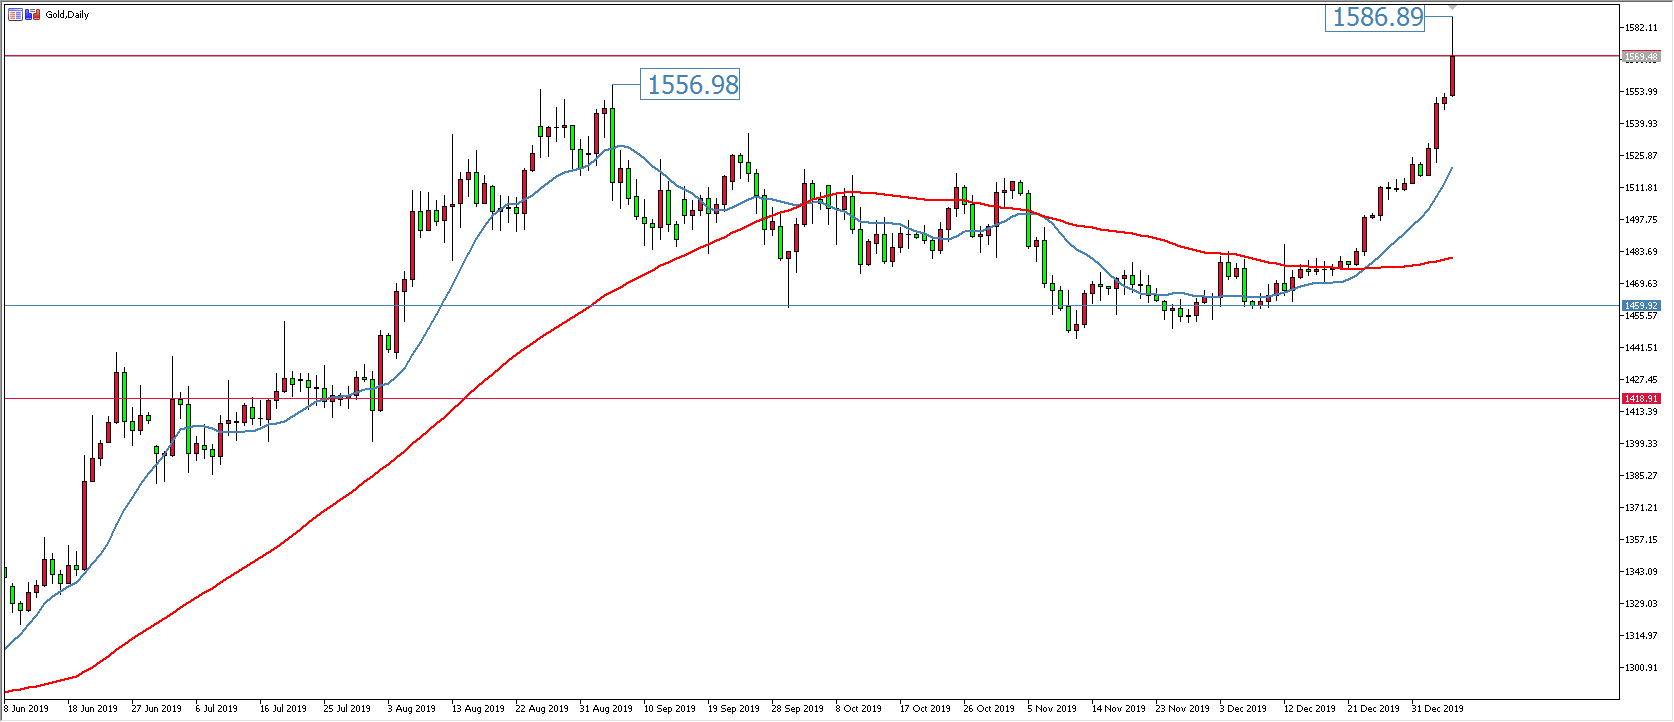Click the 12 Dec 2019 date label

pos(1310,709)
